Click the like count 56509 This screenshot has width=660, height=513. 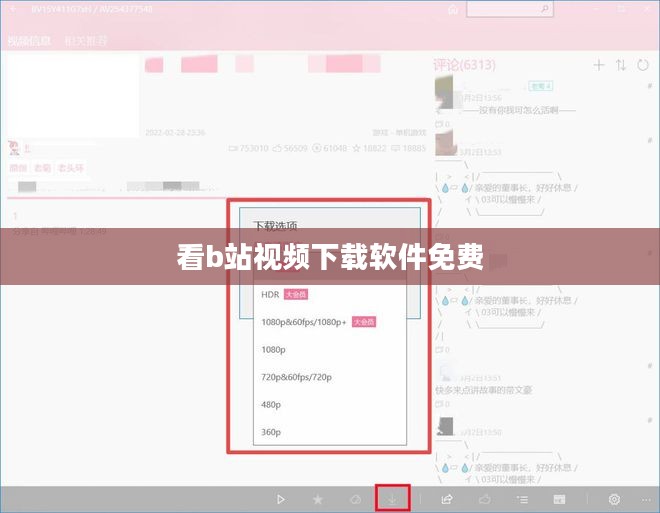point(290,148)
